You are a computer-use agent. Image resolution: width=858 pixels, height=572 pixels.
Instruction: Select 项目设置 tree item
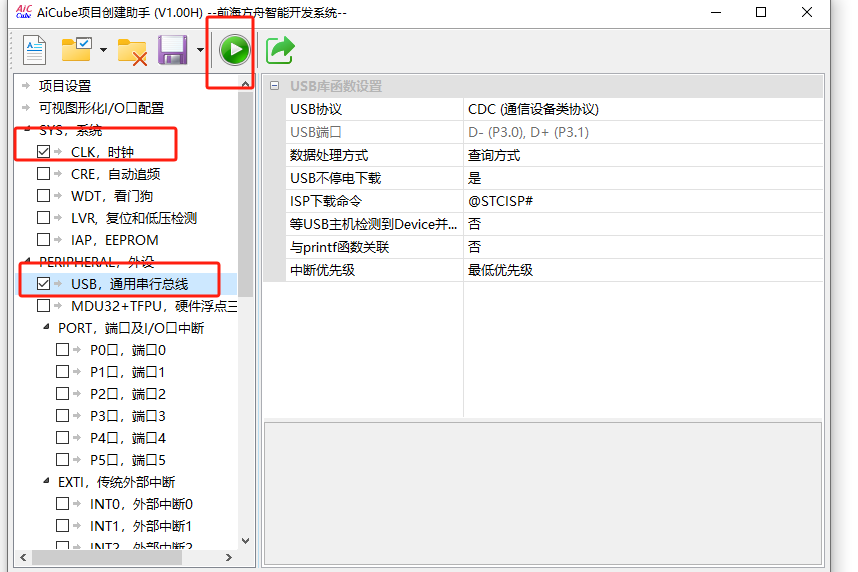[x=65, y=86]
